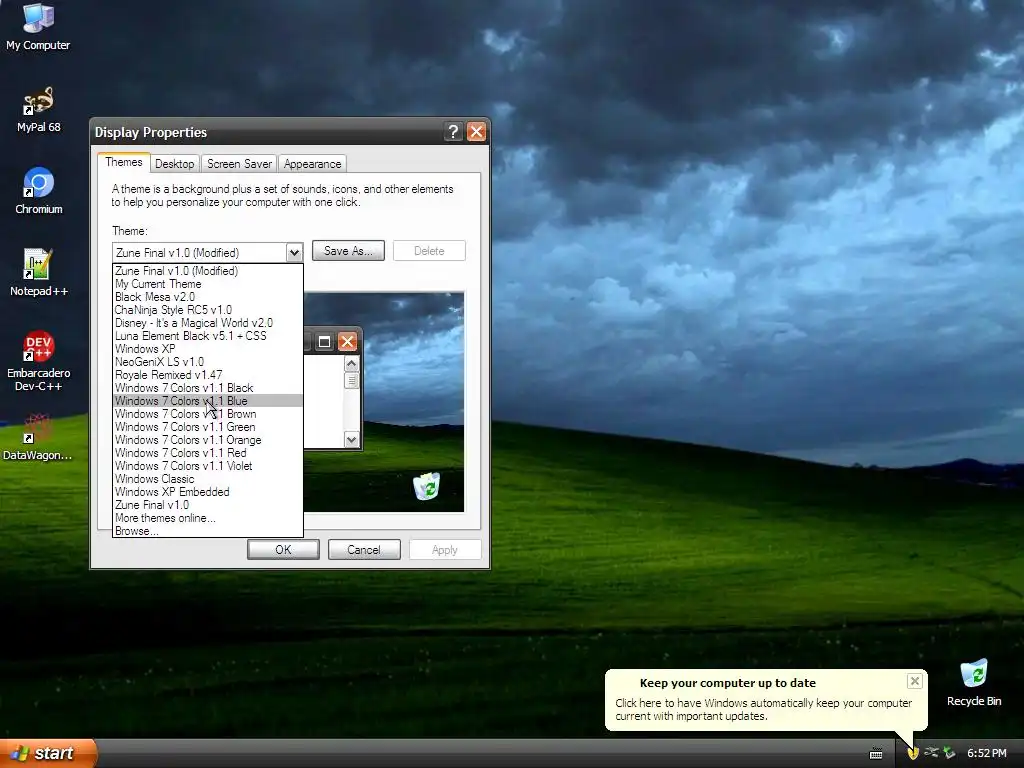This screenshot has height=768, width=1024.
Task: Select Royale Remixed v1.47 theme
Action: [208, 375]
